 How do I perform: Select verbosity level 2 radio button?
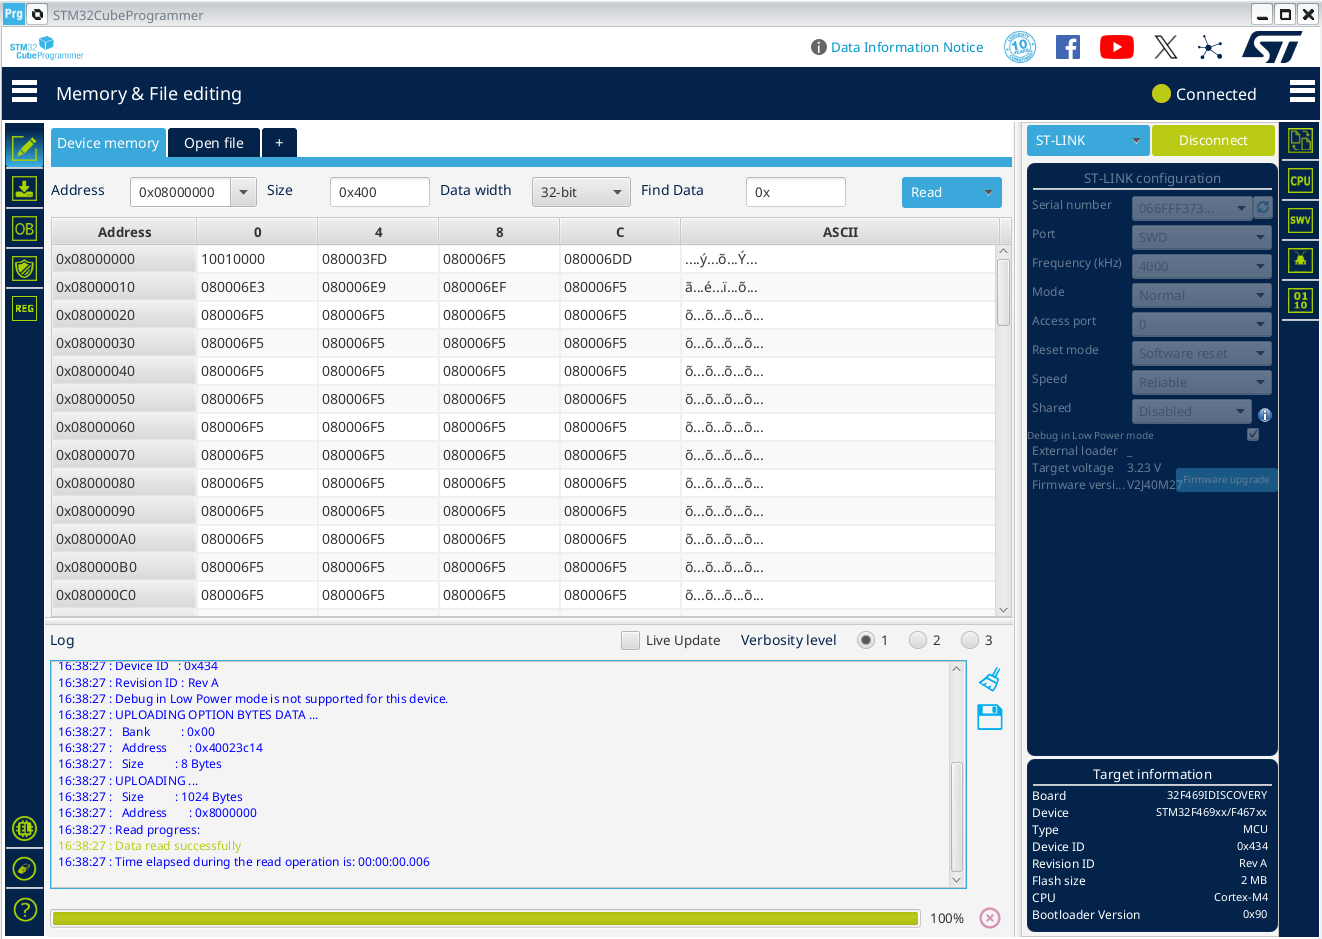click(917, 640)
